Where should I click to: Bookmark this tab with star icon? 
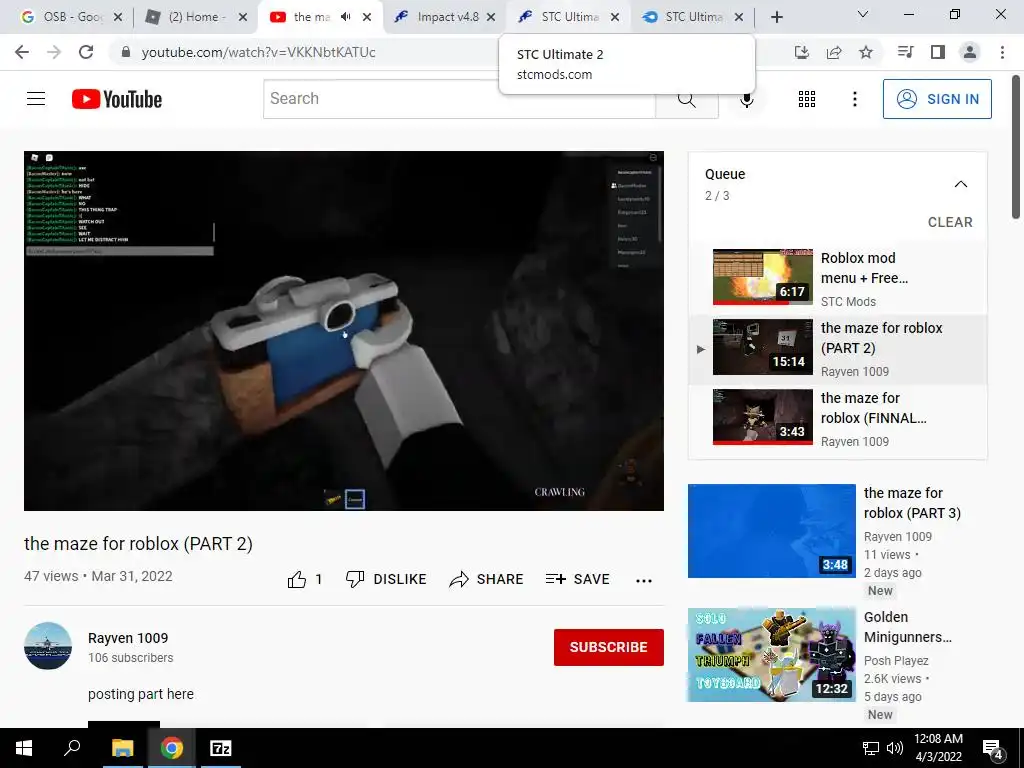point(866,52)
